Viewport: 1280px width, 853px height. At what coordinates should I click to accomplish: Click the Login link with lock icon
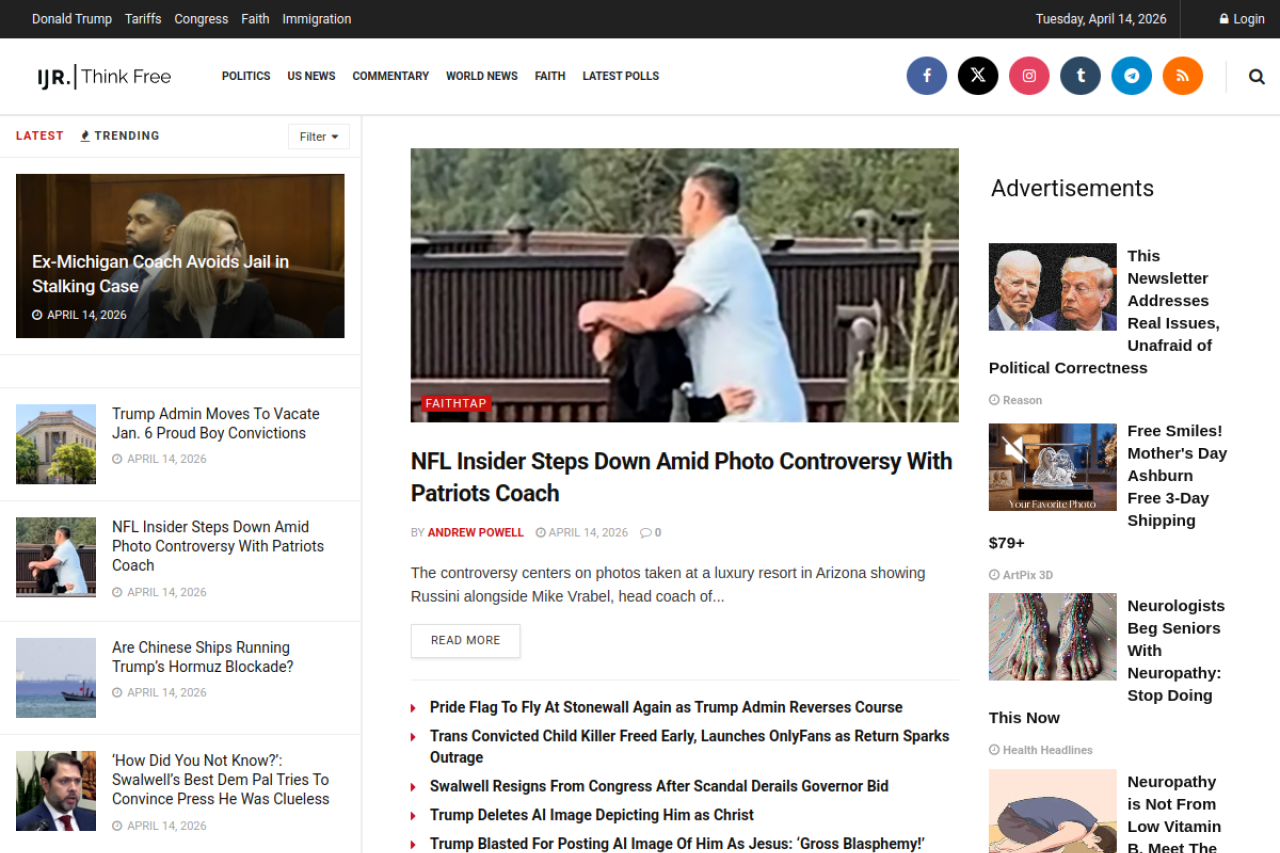click(1242, 19)
